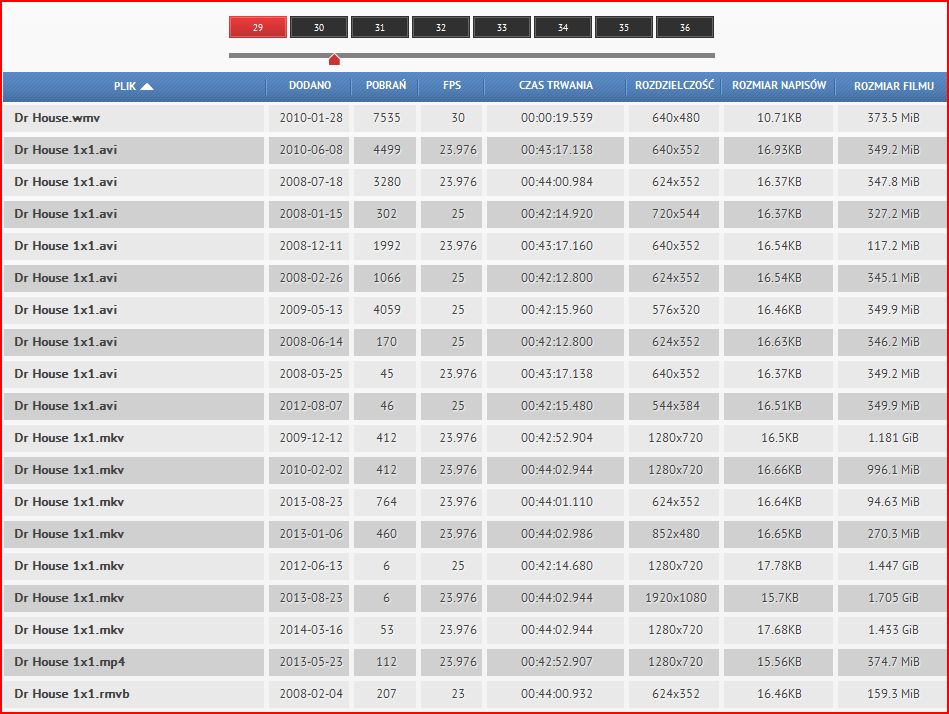
Task: Click subtitle size 17.78KB
Action: coord(780,566)
